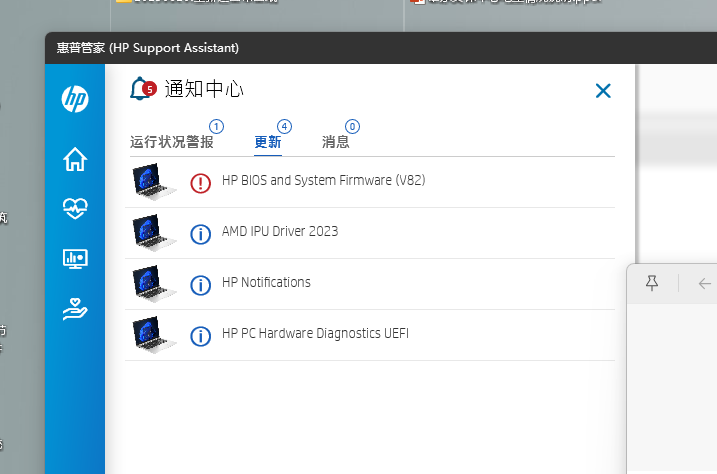Image resolution: width=717 pixels, height=474 pixels.
Task: Select the monitor diagnostics sidebar icon
Action: tap(75, 258)
